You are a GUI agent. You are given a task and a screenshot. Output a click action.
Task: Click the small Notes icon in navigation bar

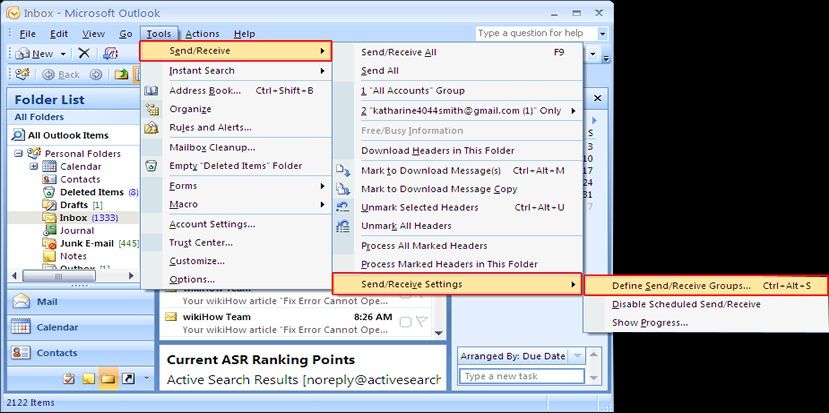coord(88,379)
